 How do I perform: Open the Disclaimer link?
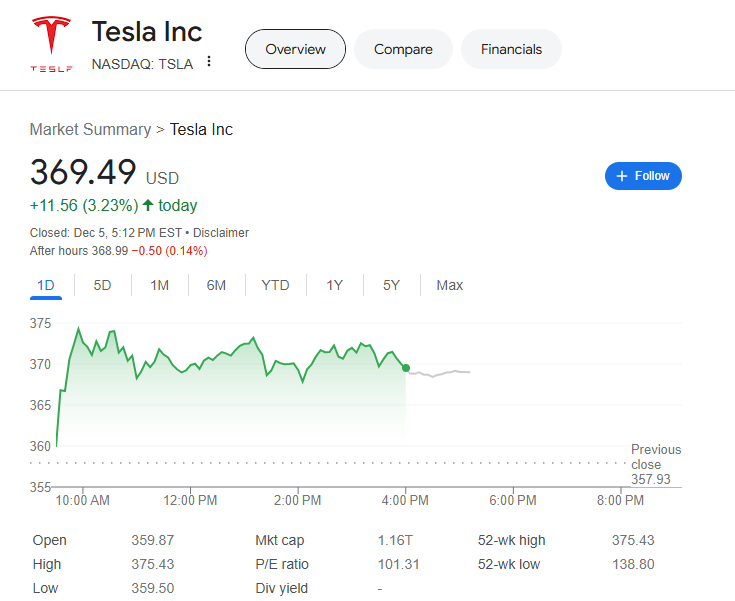(x=221, y=233)
